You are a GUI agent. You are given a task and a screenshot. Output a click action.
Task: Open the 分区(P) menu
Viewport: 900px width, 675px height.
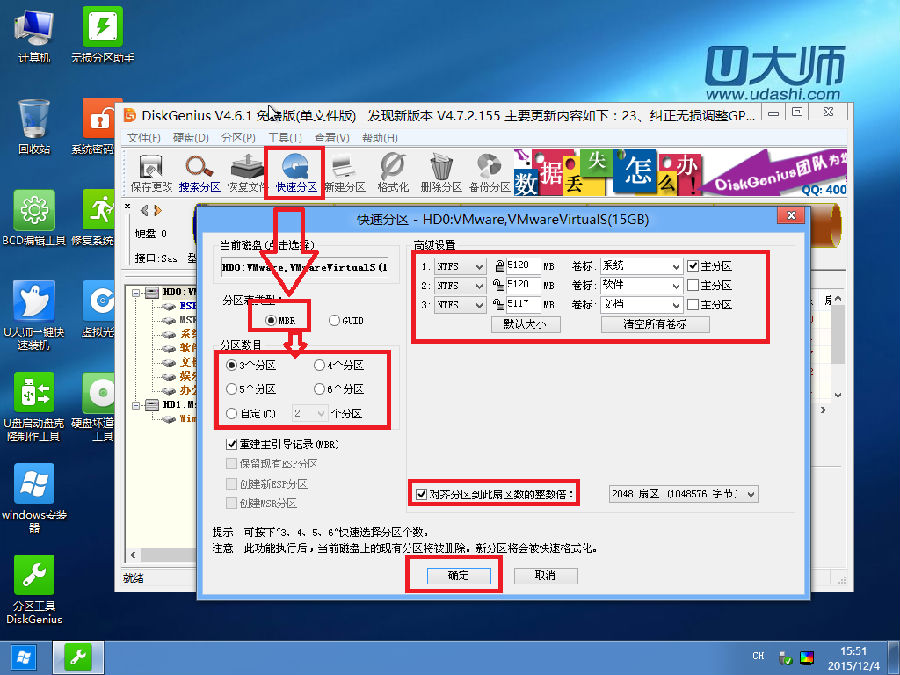click(238, 138)
